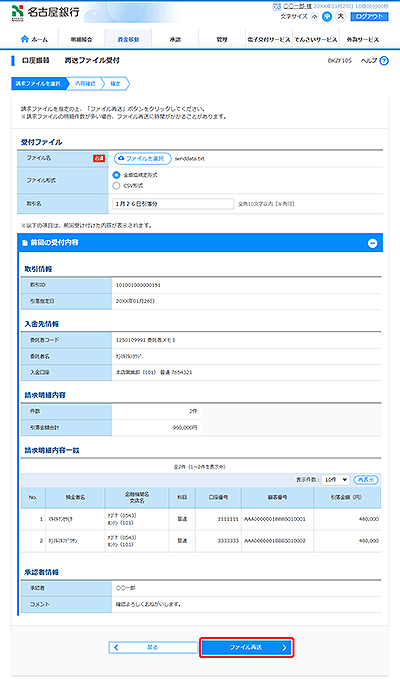Image resolution: width=400 pixels, height=691 pixels.
Task: Click the 480,000 amount in row 2
Action: [368, 541]
